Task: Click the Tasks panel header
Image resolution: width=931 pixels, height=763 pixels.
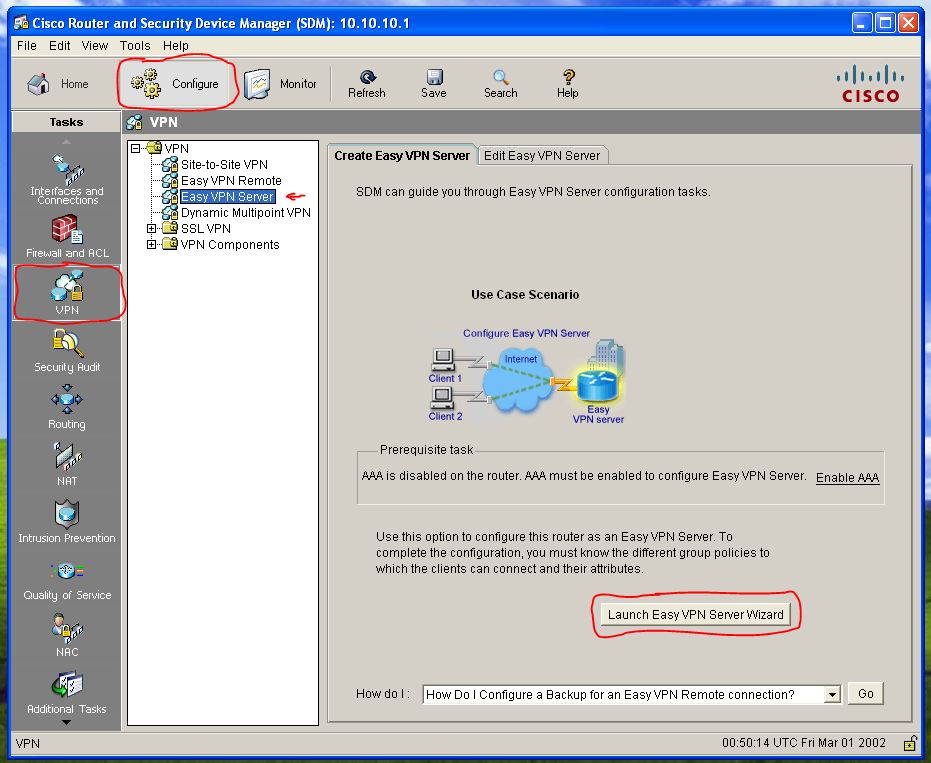Action: tap(66, 122)
